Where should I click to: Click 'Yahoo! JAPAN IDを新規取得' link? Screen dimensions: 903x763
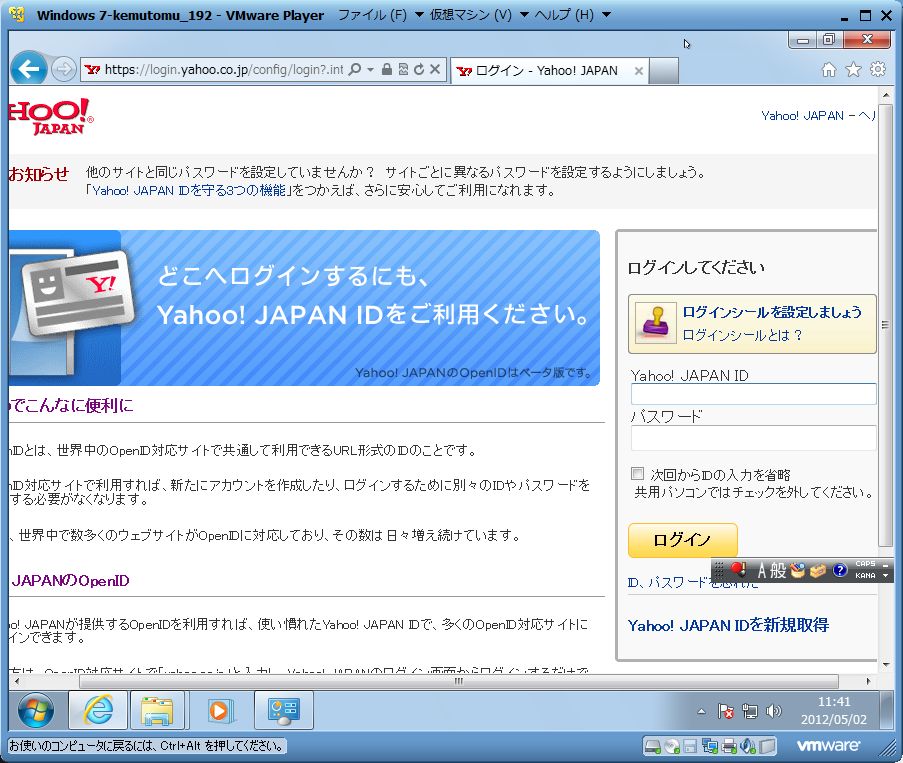pos(728,625)
